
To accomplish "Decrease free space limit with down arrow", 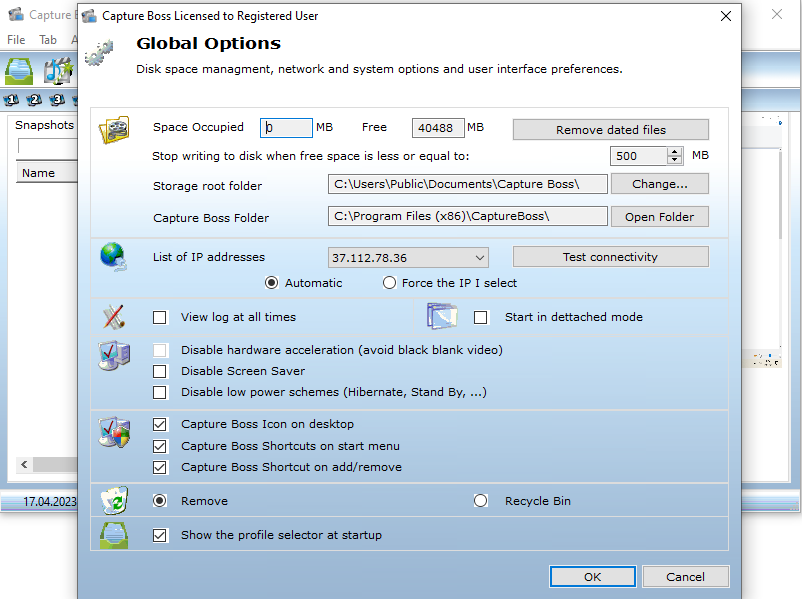I will click(x=675, y=160).
